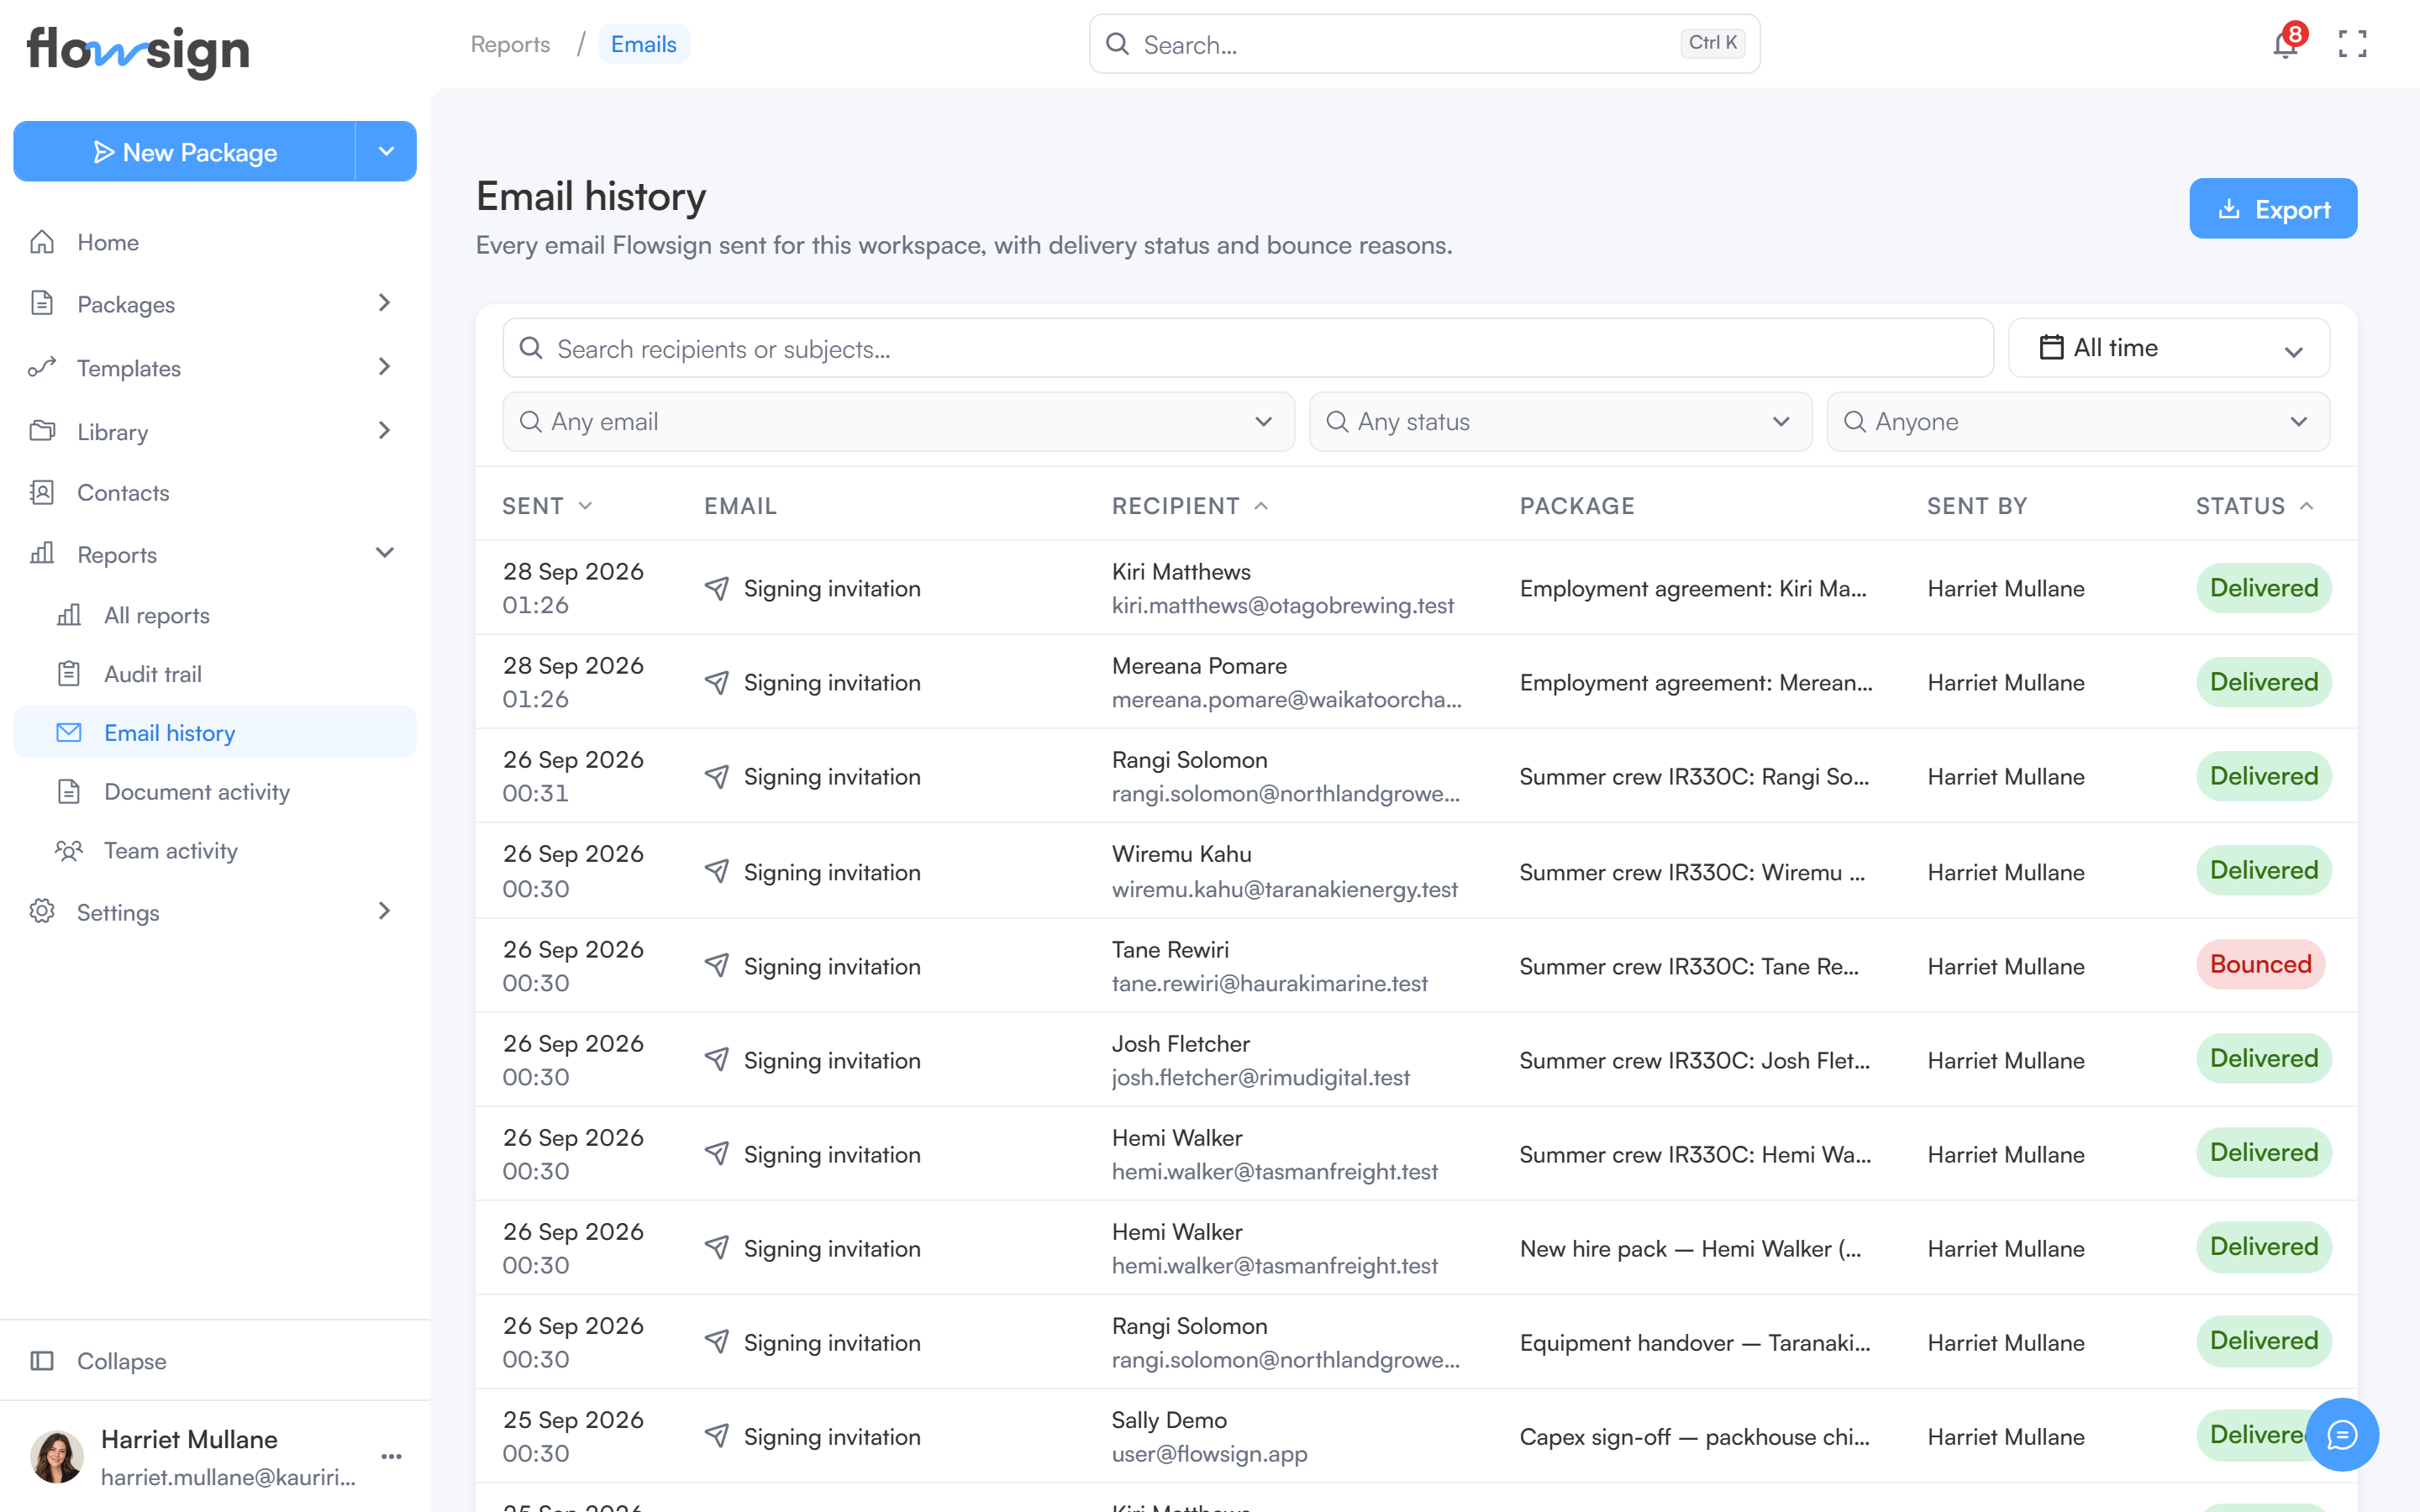This screenshot has height=1512, width=2420.
Task: Click the Reports bar chart icon
Action: coord(42,553)
